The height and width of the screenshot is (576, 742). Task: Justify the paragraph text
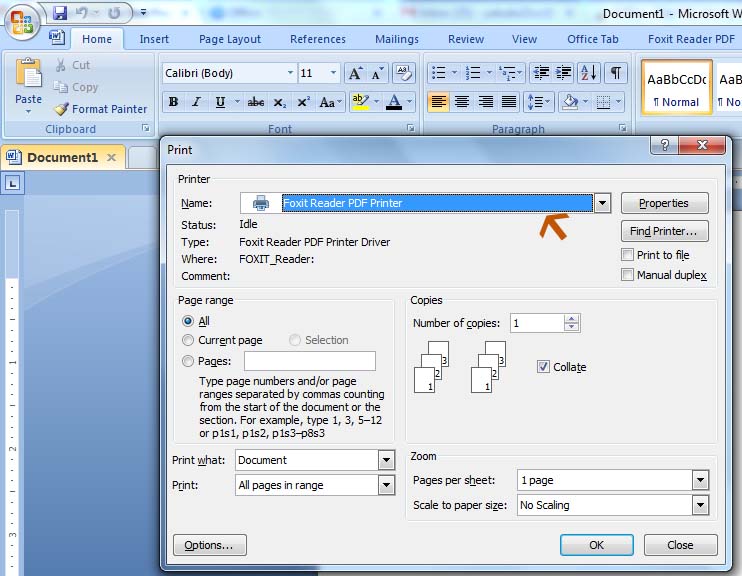click(509, 102)
